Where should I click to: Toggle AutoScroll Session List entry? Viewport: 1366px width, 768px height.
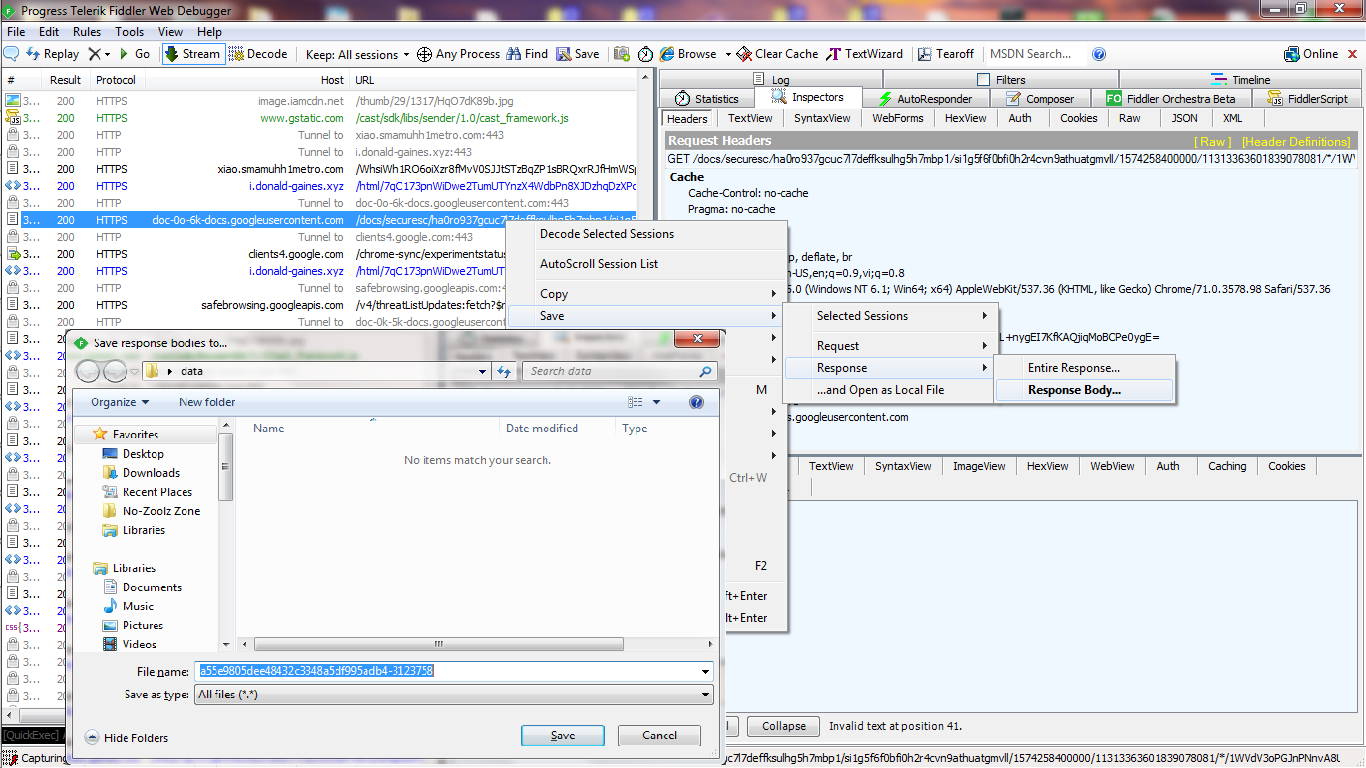pyautogui.click(x=646, y=264)
